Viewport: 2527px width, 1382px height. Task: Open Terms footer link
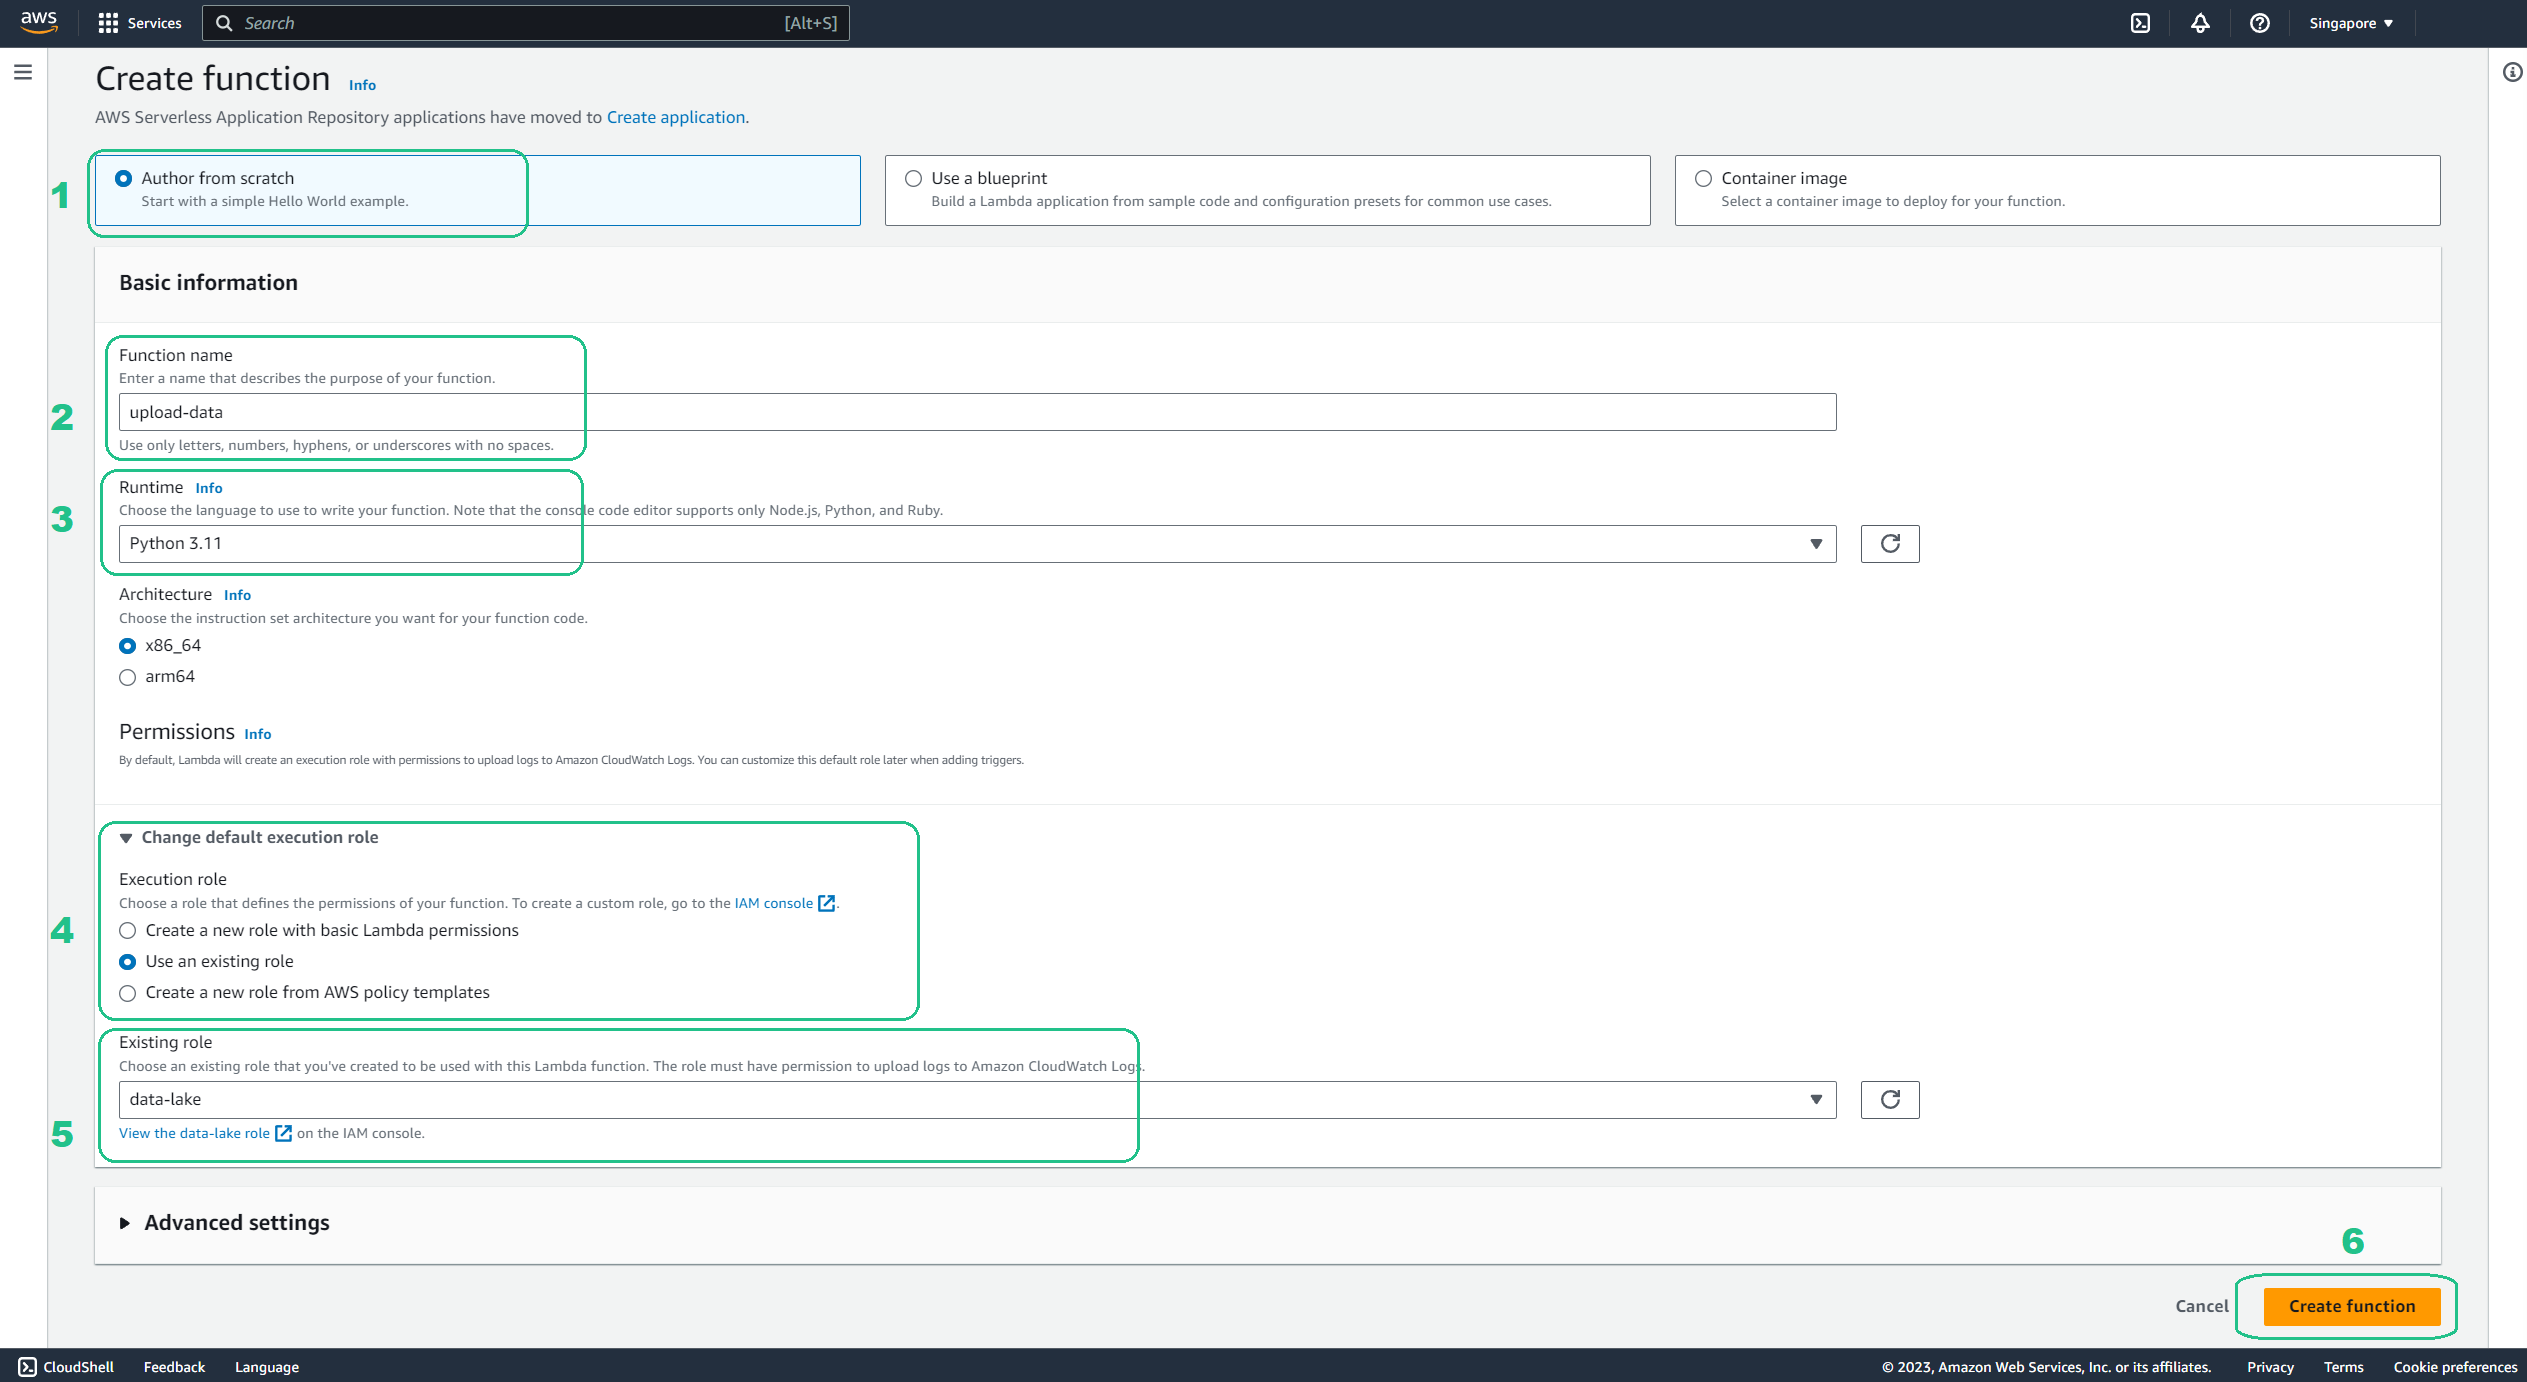click(2343, 1367)
